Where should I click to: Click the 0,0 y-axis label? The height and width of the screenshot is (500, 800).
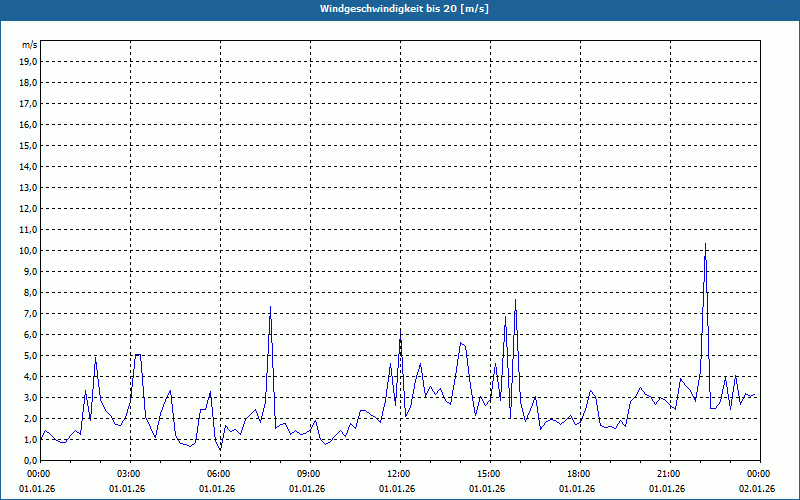(31, 461)
